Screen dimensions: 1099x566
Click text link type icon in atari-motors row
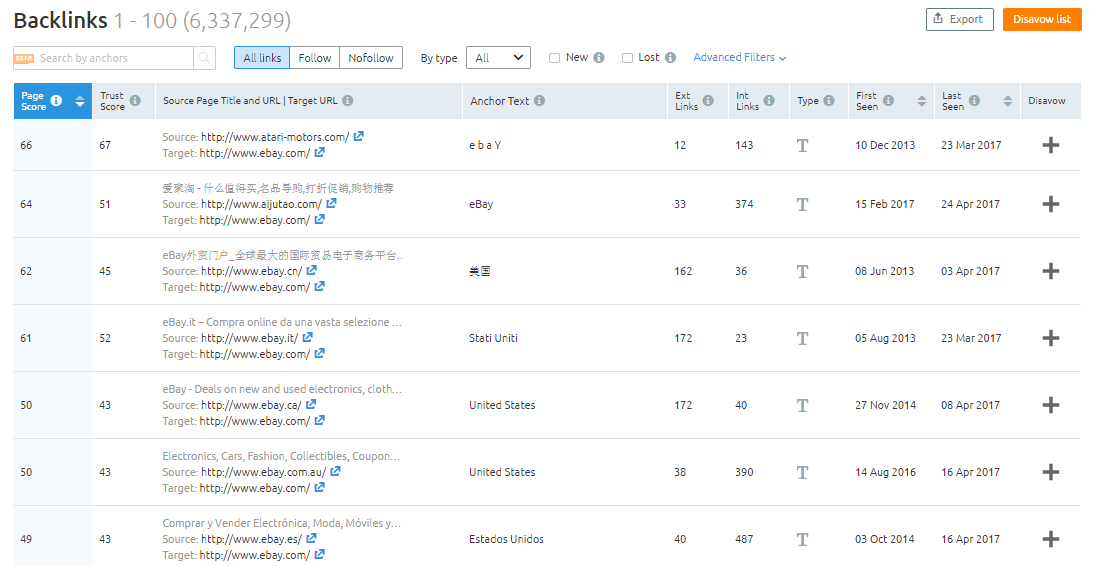(x=803, y=145)
